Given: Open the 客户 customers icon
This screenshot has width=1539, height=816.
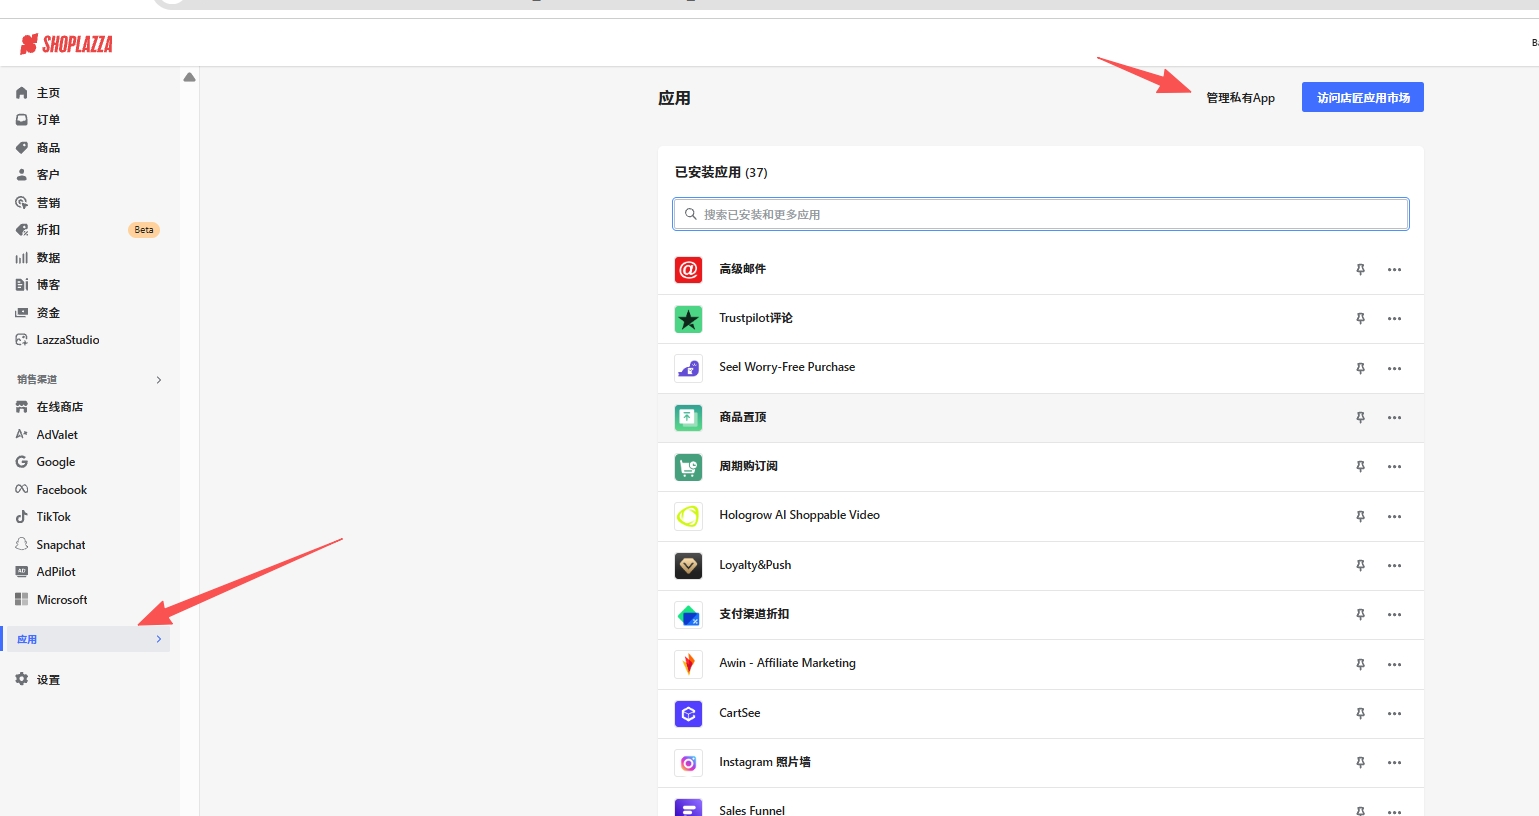Looking at the screenshot, I should click(x=22, y=175).
